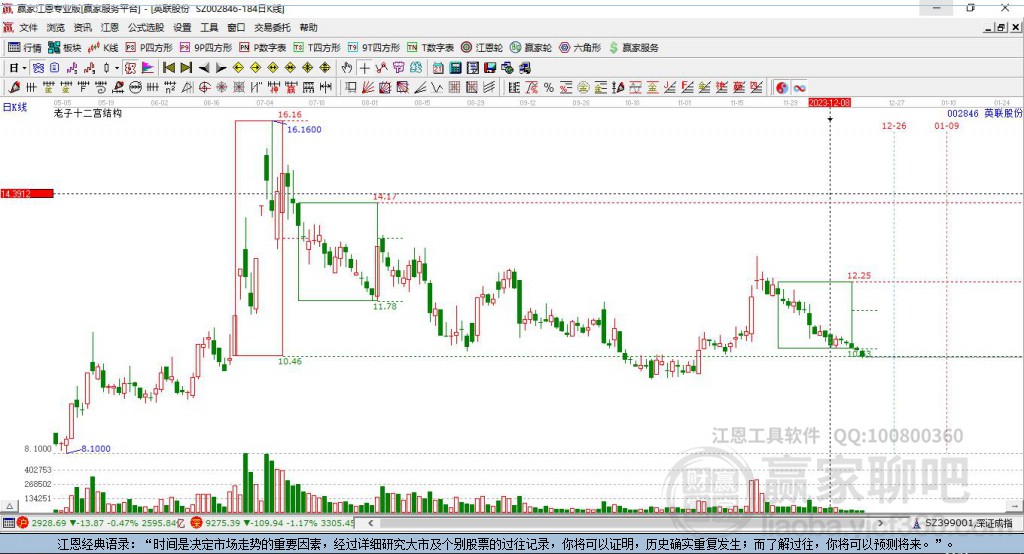Toggle the rainbow triangle indicator button
The height and width of the screenshot is (554, 1024).
[x=148, y=68]
